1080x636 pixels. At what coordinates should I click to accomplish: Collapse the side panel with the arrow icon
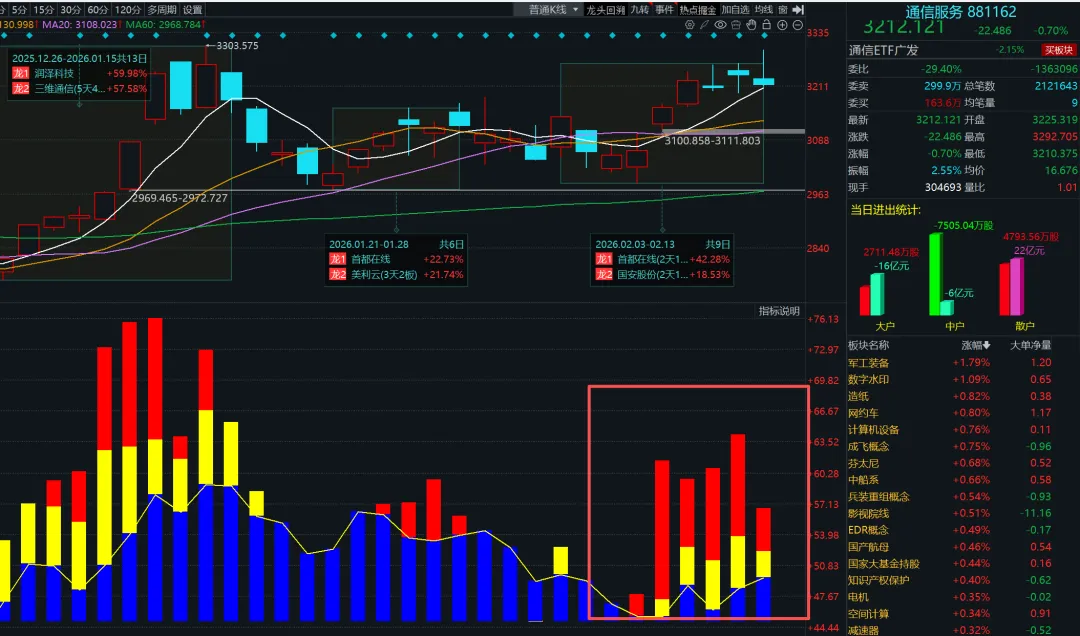(798, 10)
